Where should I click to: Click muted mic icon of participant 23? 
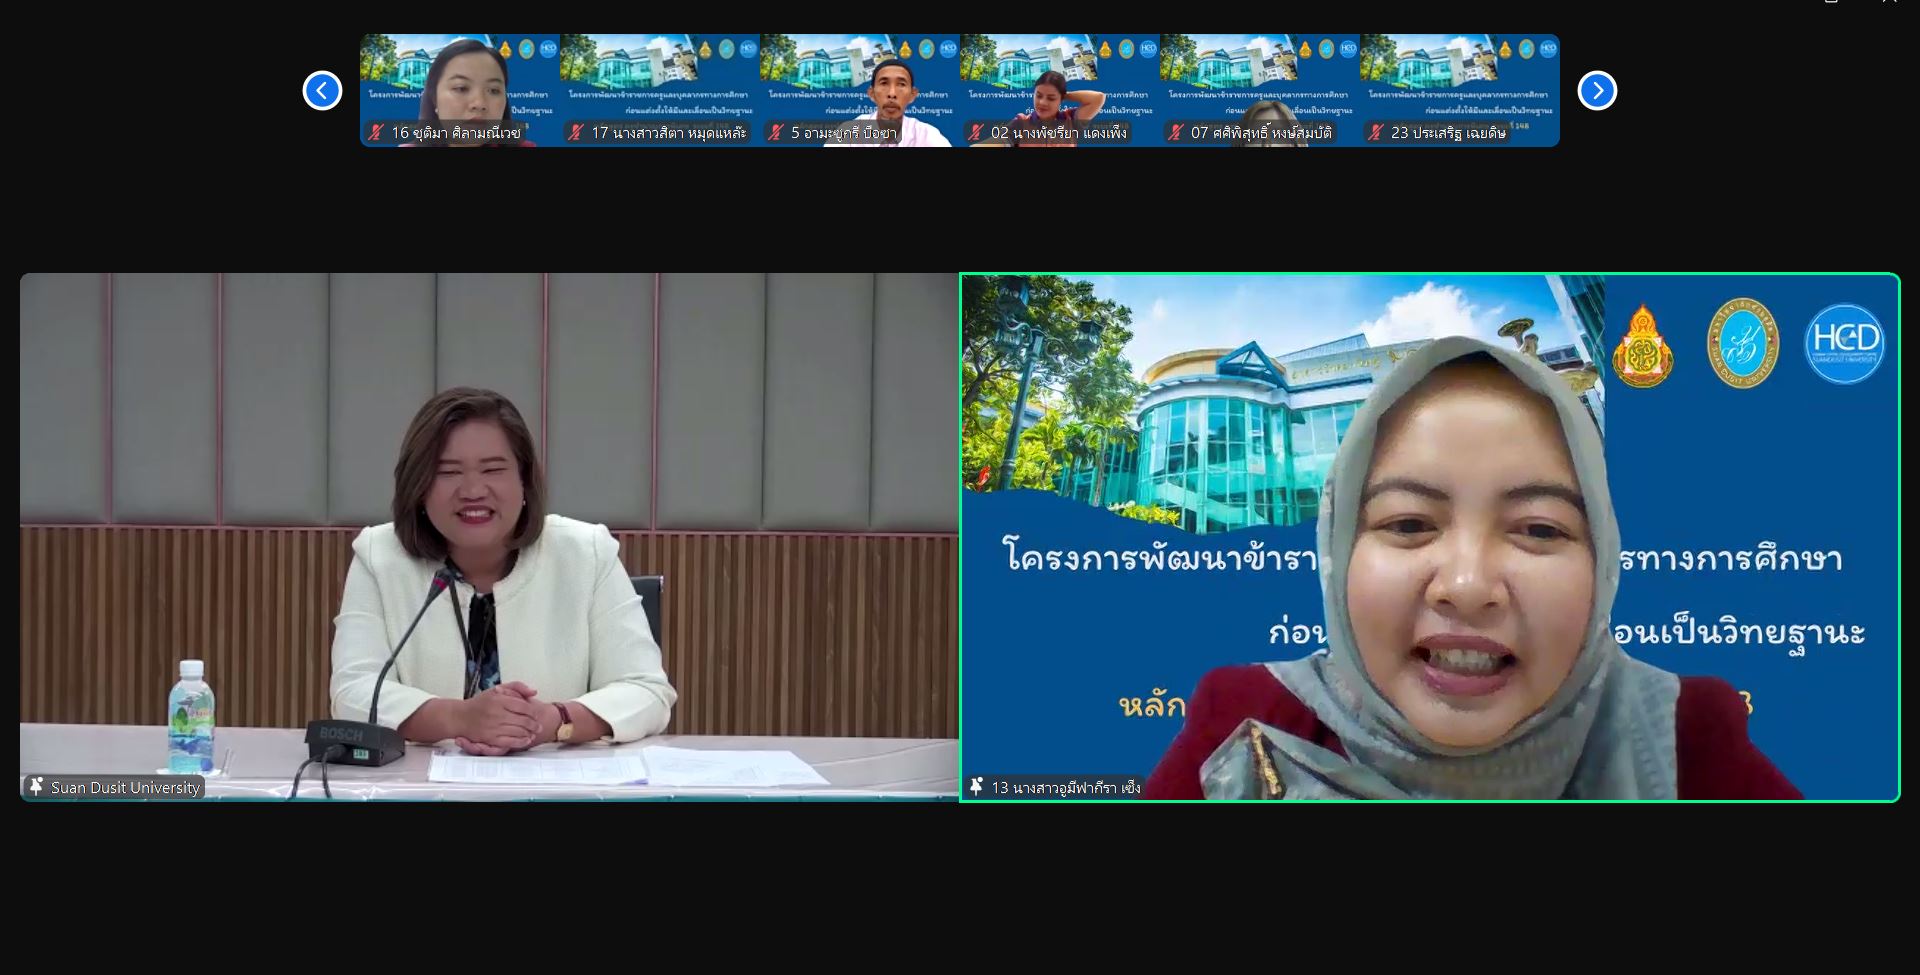tap(1376, 132)
